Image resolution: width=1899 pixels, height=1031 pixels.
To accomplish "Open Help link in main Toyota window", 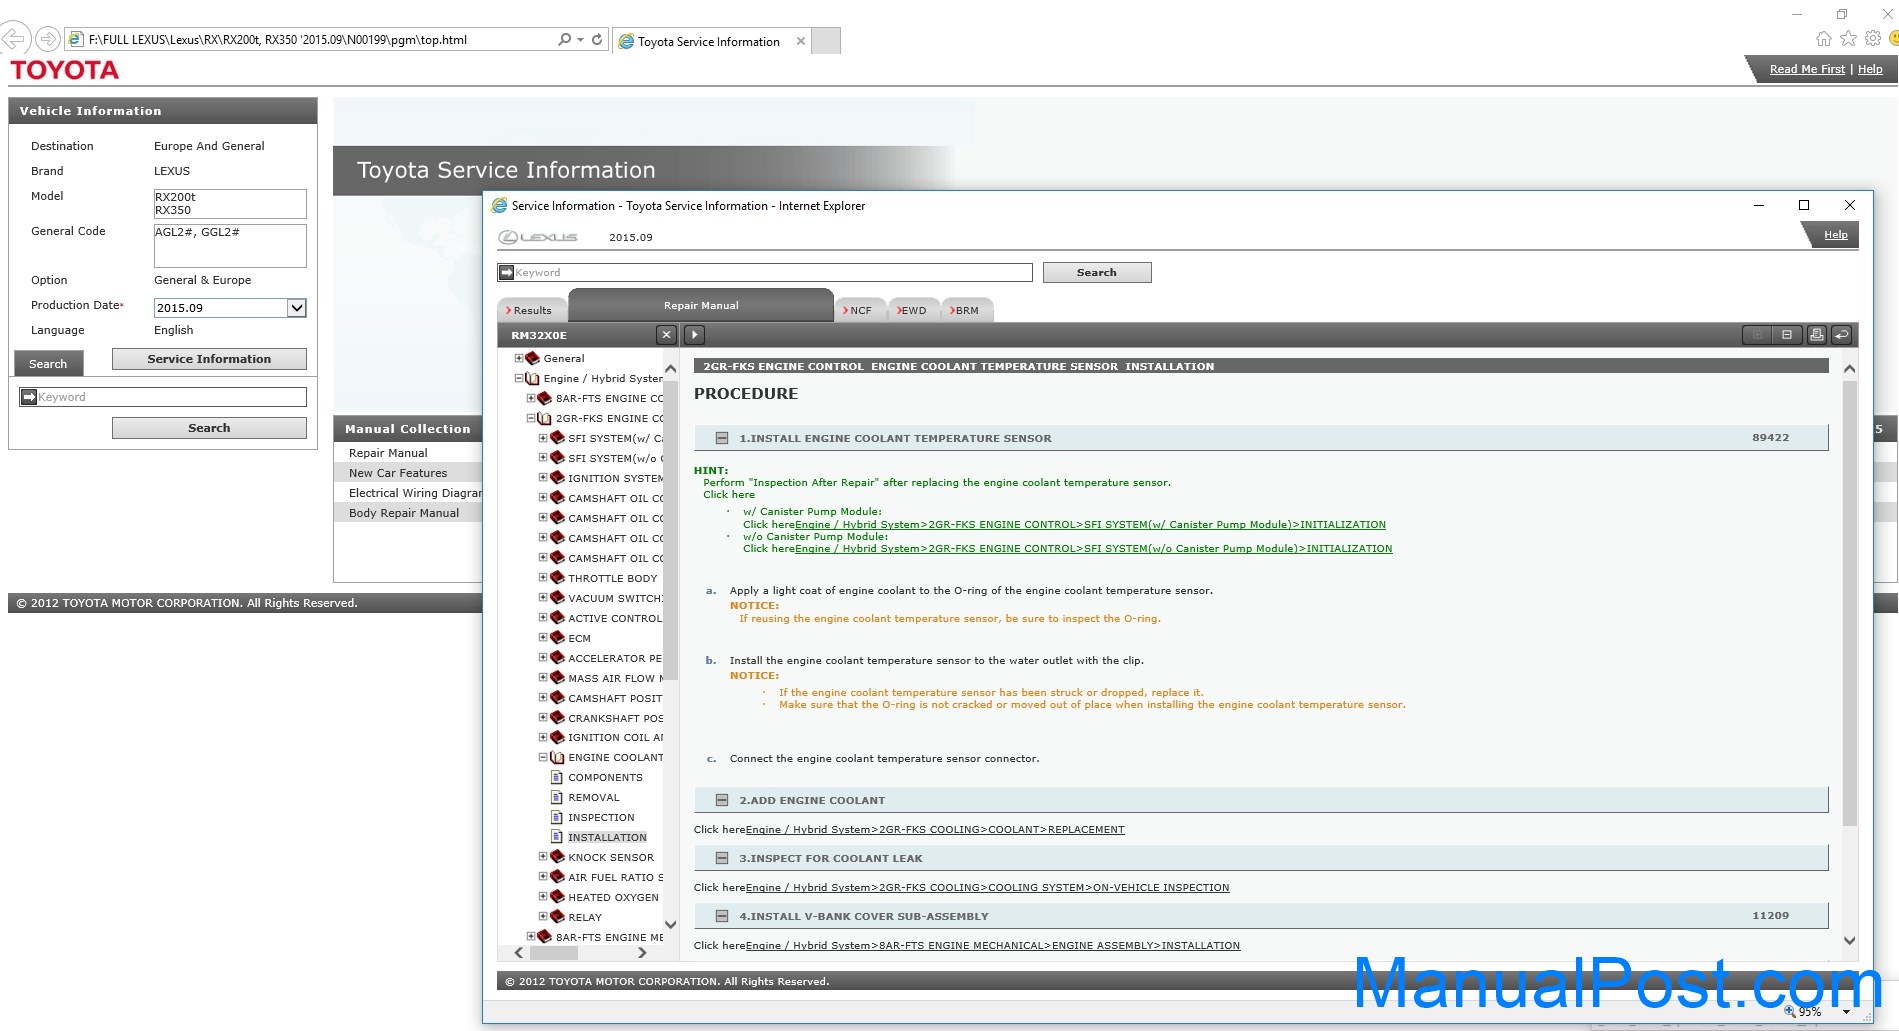I will point(1870,69).
